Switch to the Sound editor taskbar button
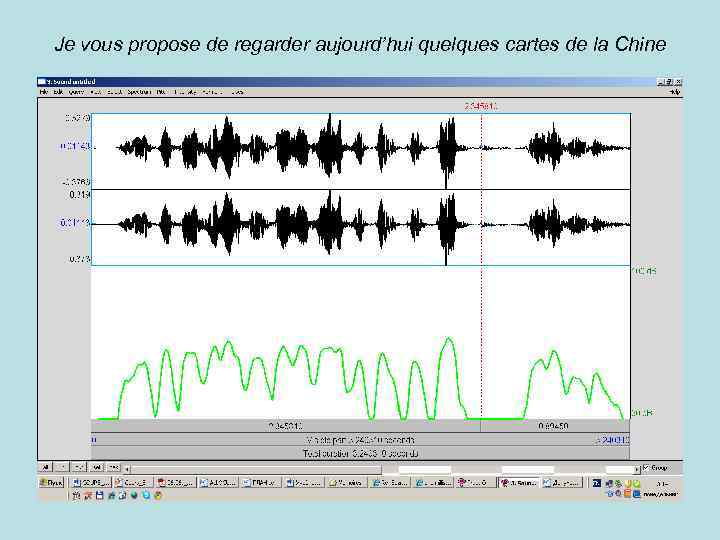 click(518, 483)
